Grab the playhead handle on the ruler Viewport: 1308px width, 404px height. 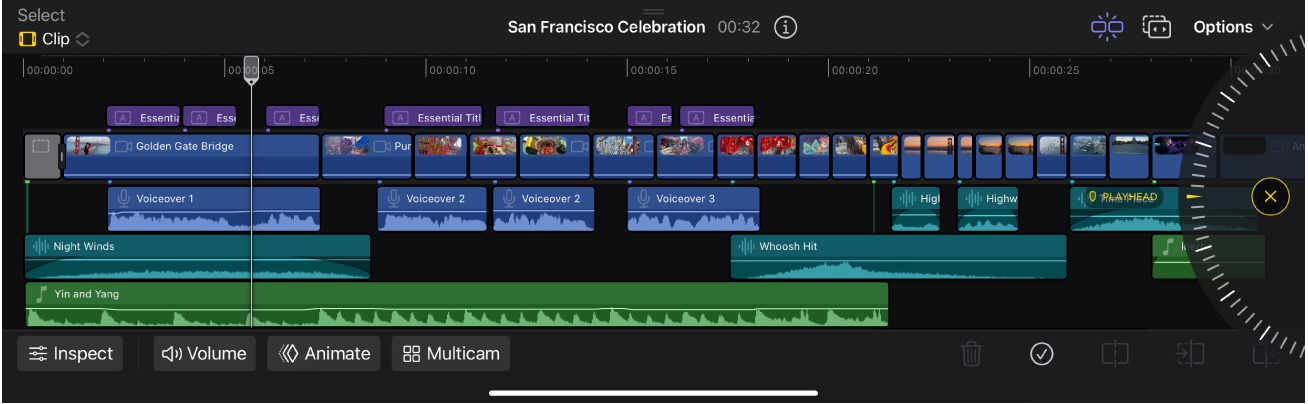click(x=252, y=69)
